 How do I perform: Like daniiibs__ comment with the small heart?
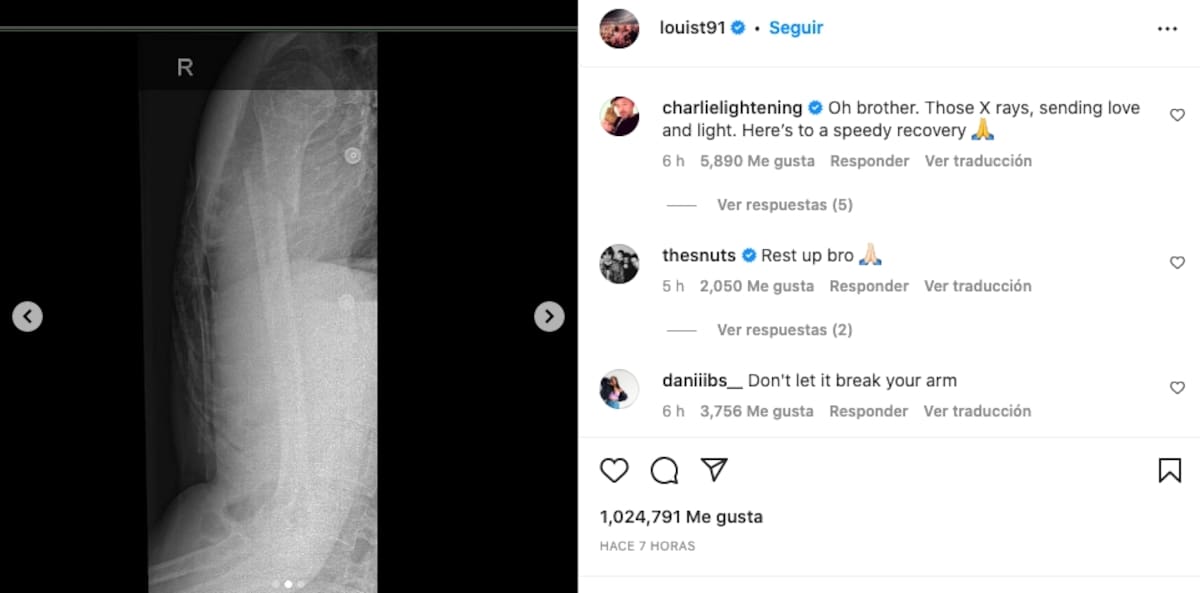click(1177, 387)
